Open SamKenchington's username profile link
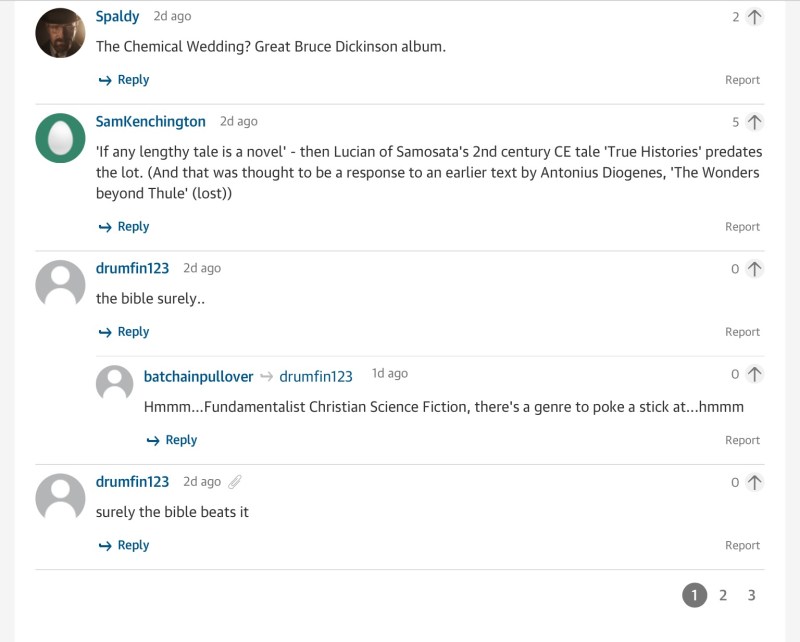800x642 pixels. coord(150,122)
